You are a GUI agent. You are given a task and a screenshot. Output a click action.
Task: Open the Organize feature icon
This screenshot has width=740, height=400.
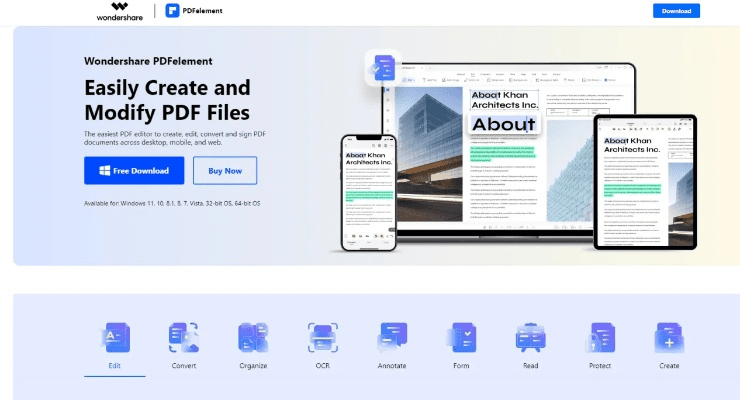(253, 339)
